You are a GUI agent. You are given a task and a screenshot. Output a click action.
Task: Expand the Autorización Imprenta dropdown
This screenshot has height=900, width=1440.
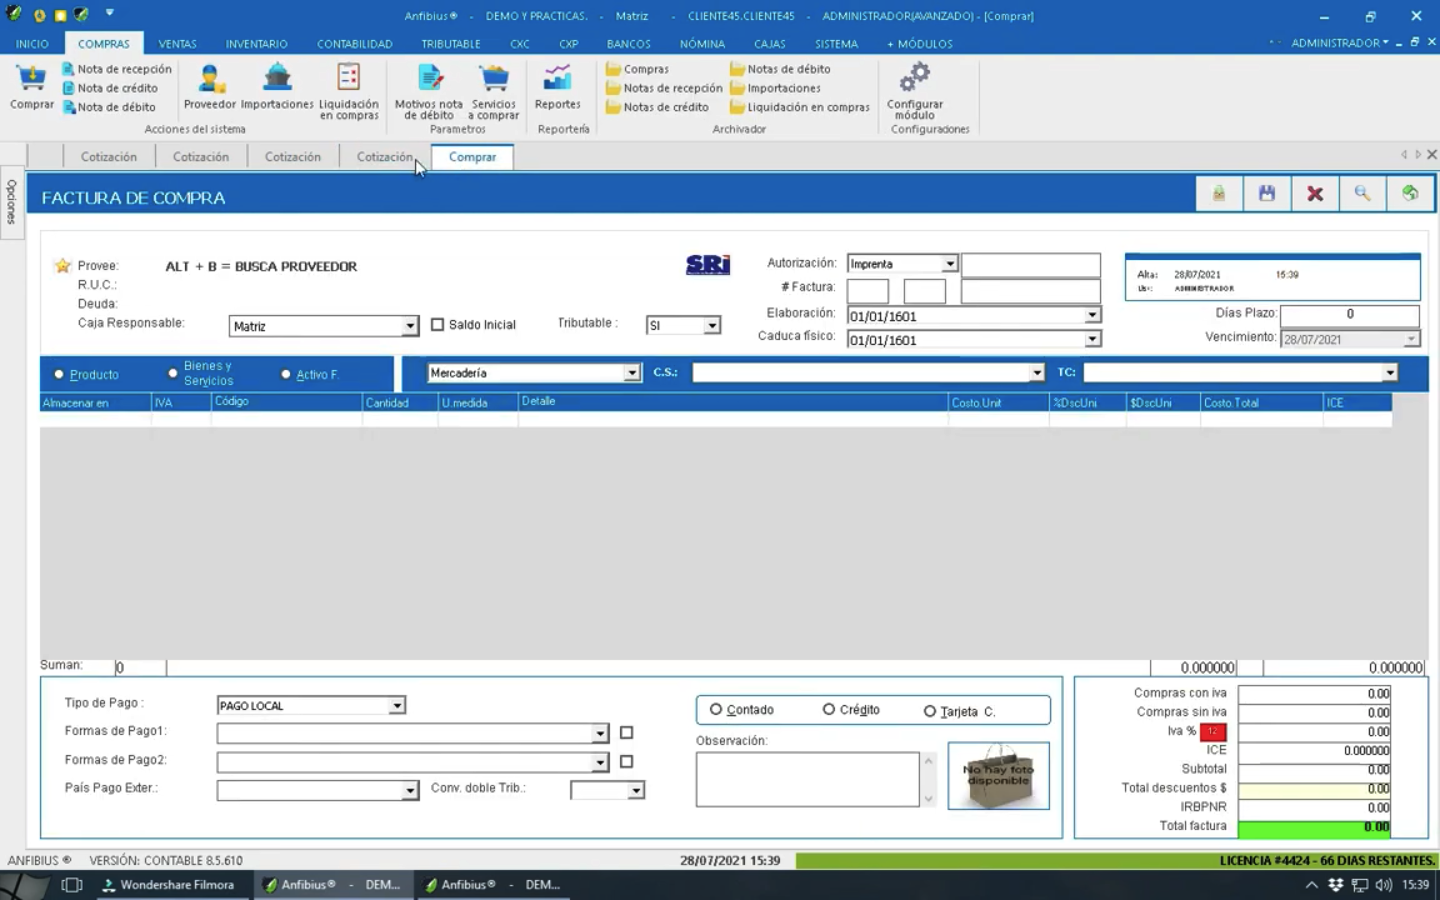[x=949, y=264]
